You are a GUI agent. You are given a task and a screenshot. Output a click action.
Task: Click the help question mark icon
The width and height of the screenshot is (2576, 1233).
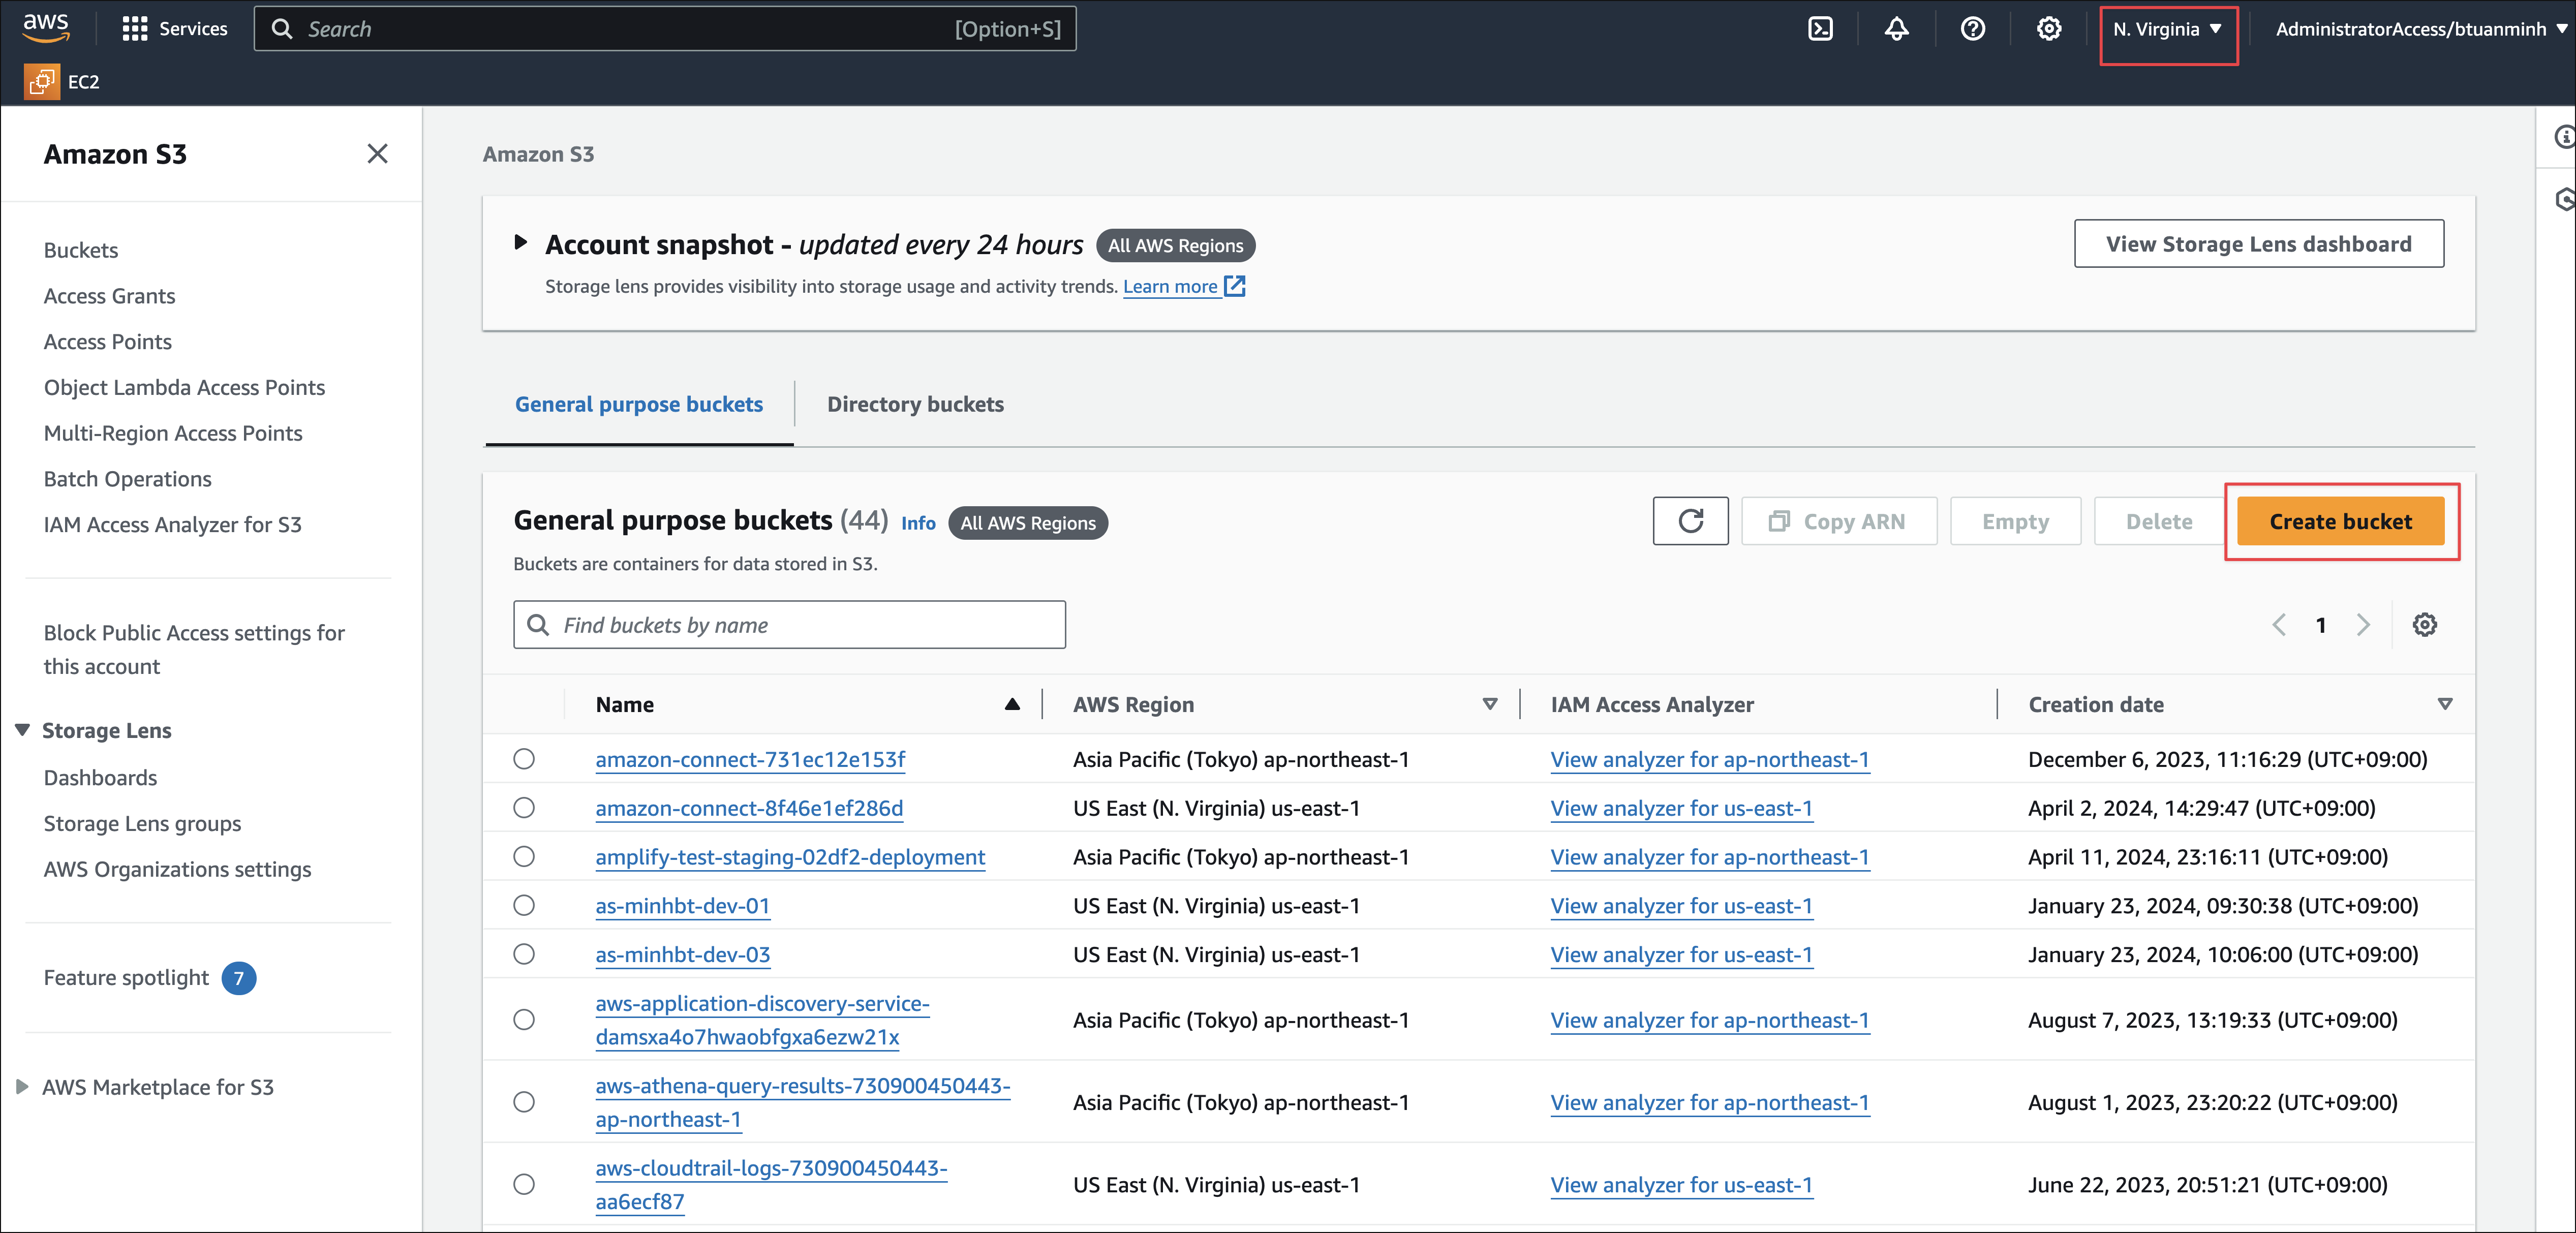tap(1972, 29)
